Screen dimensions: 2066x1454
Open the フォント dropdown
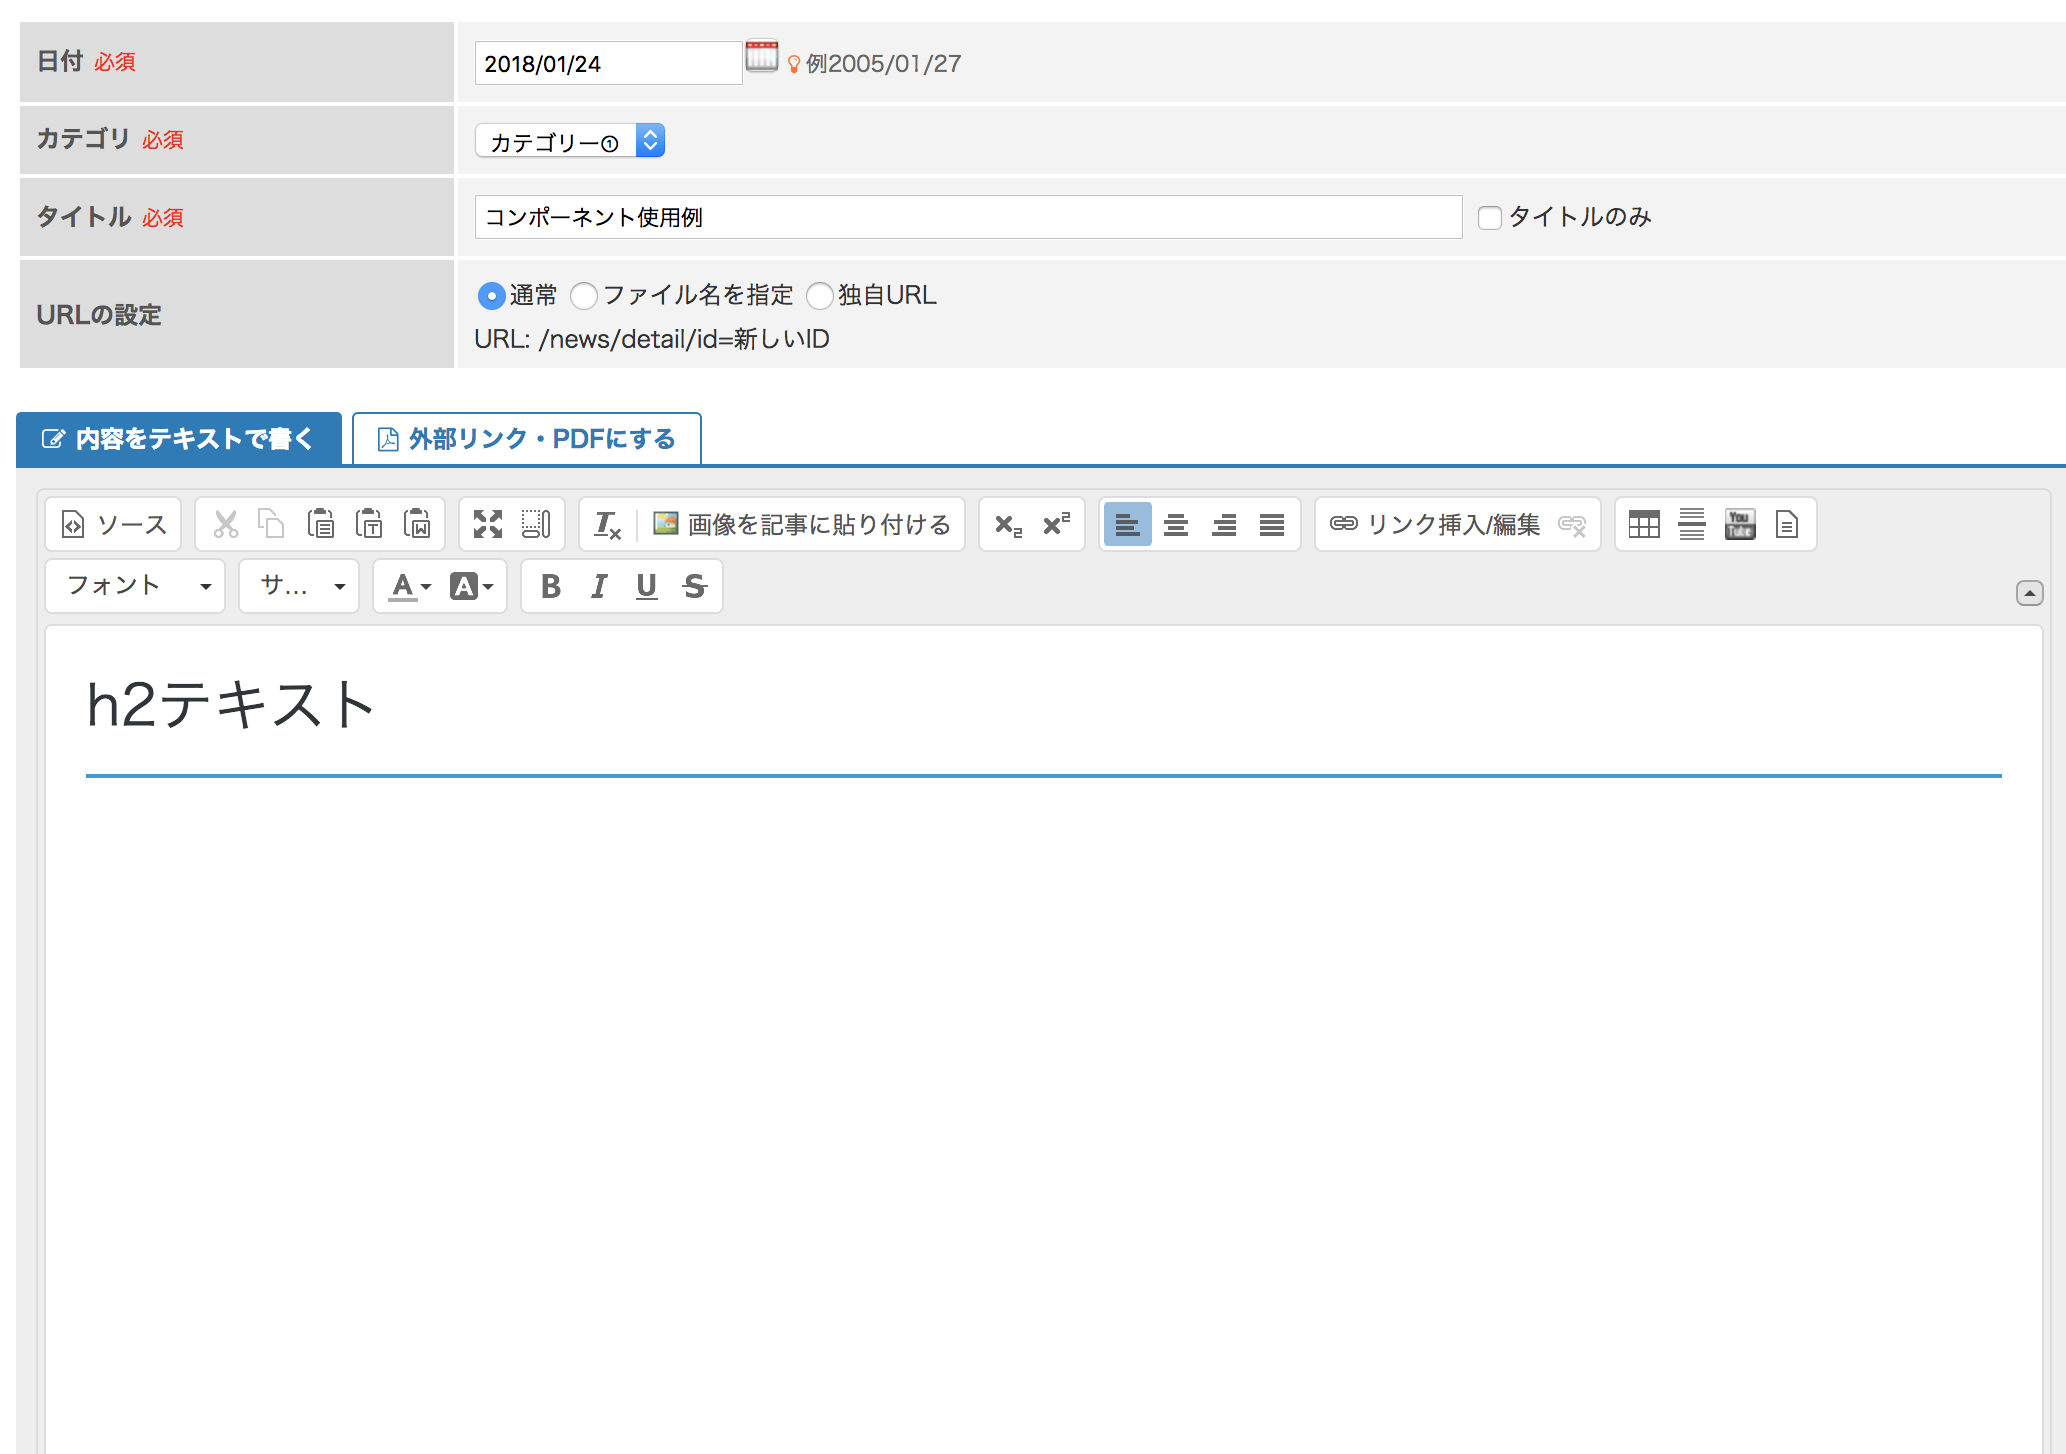pyautogui.click(x=136, y=586)
